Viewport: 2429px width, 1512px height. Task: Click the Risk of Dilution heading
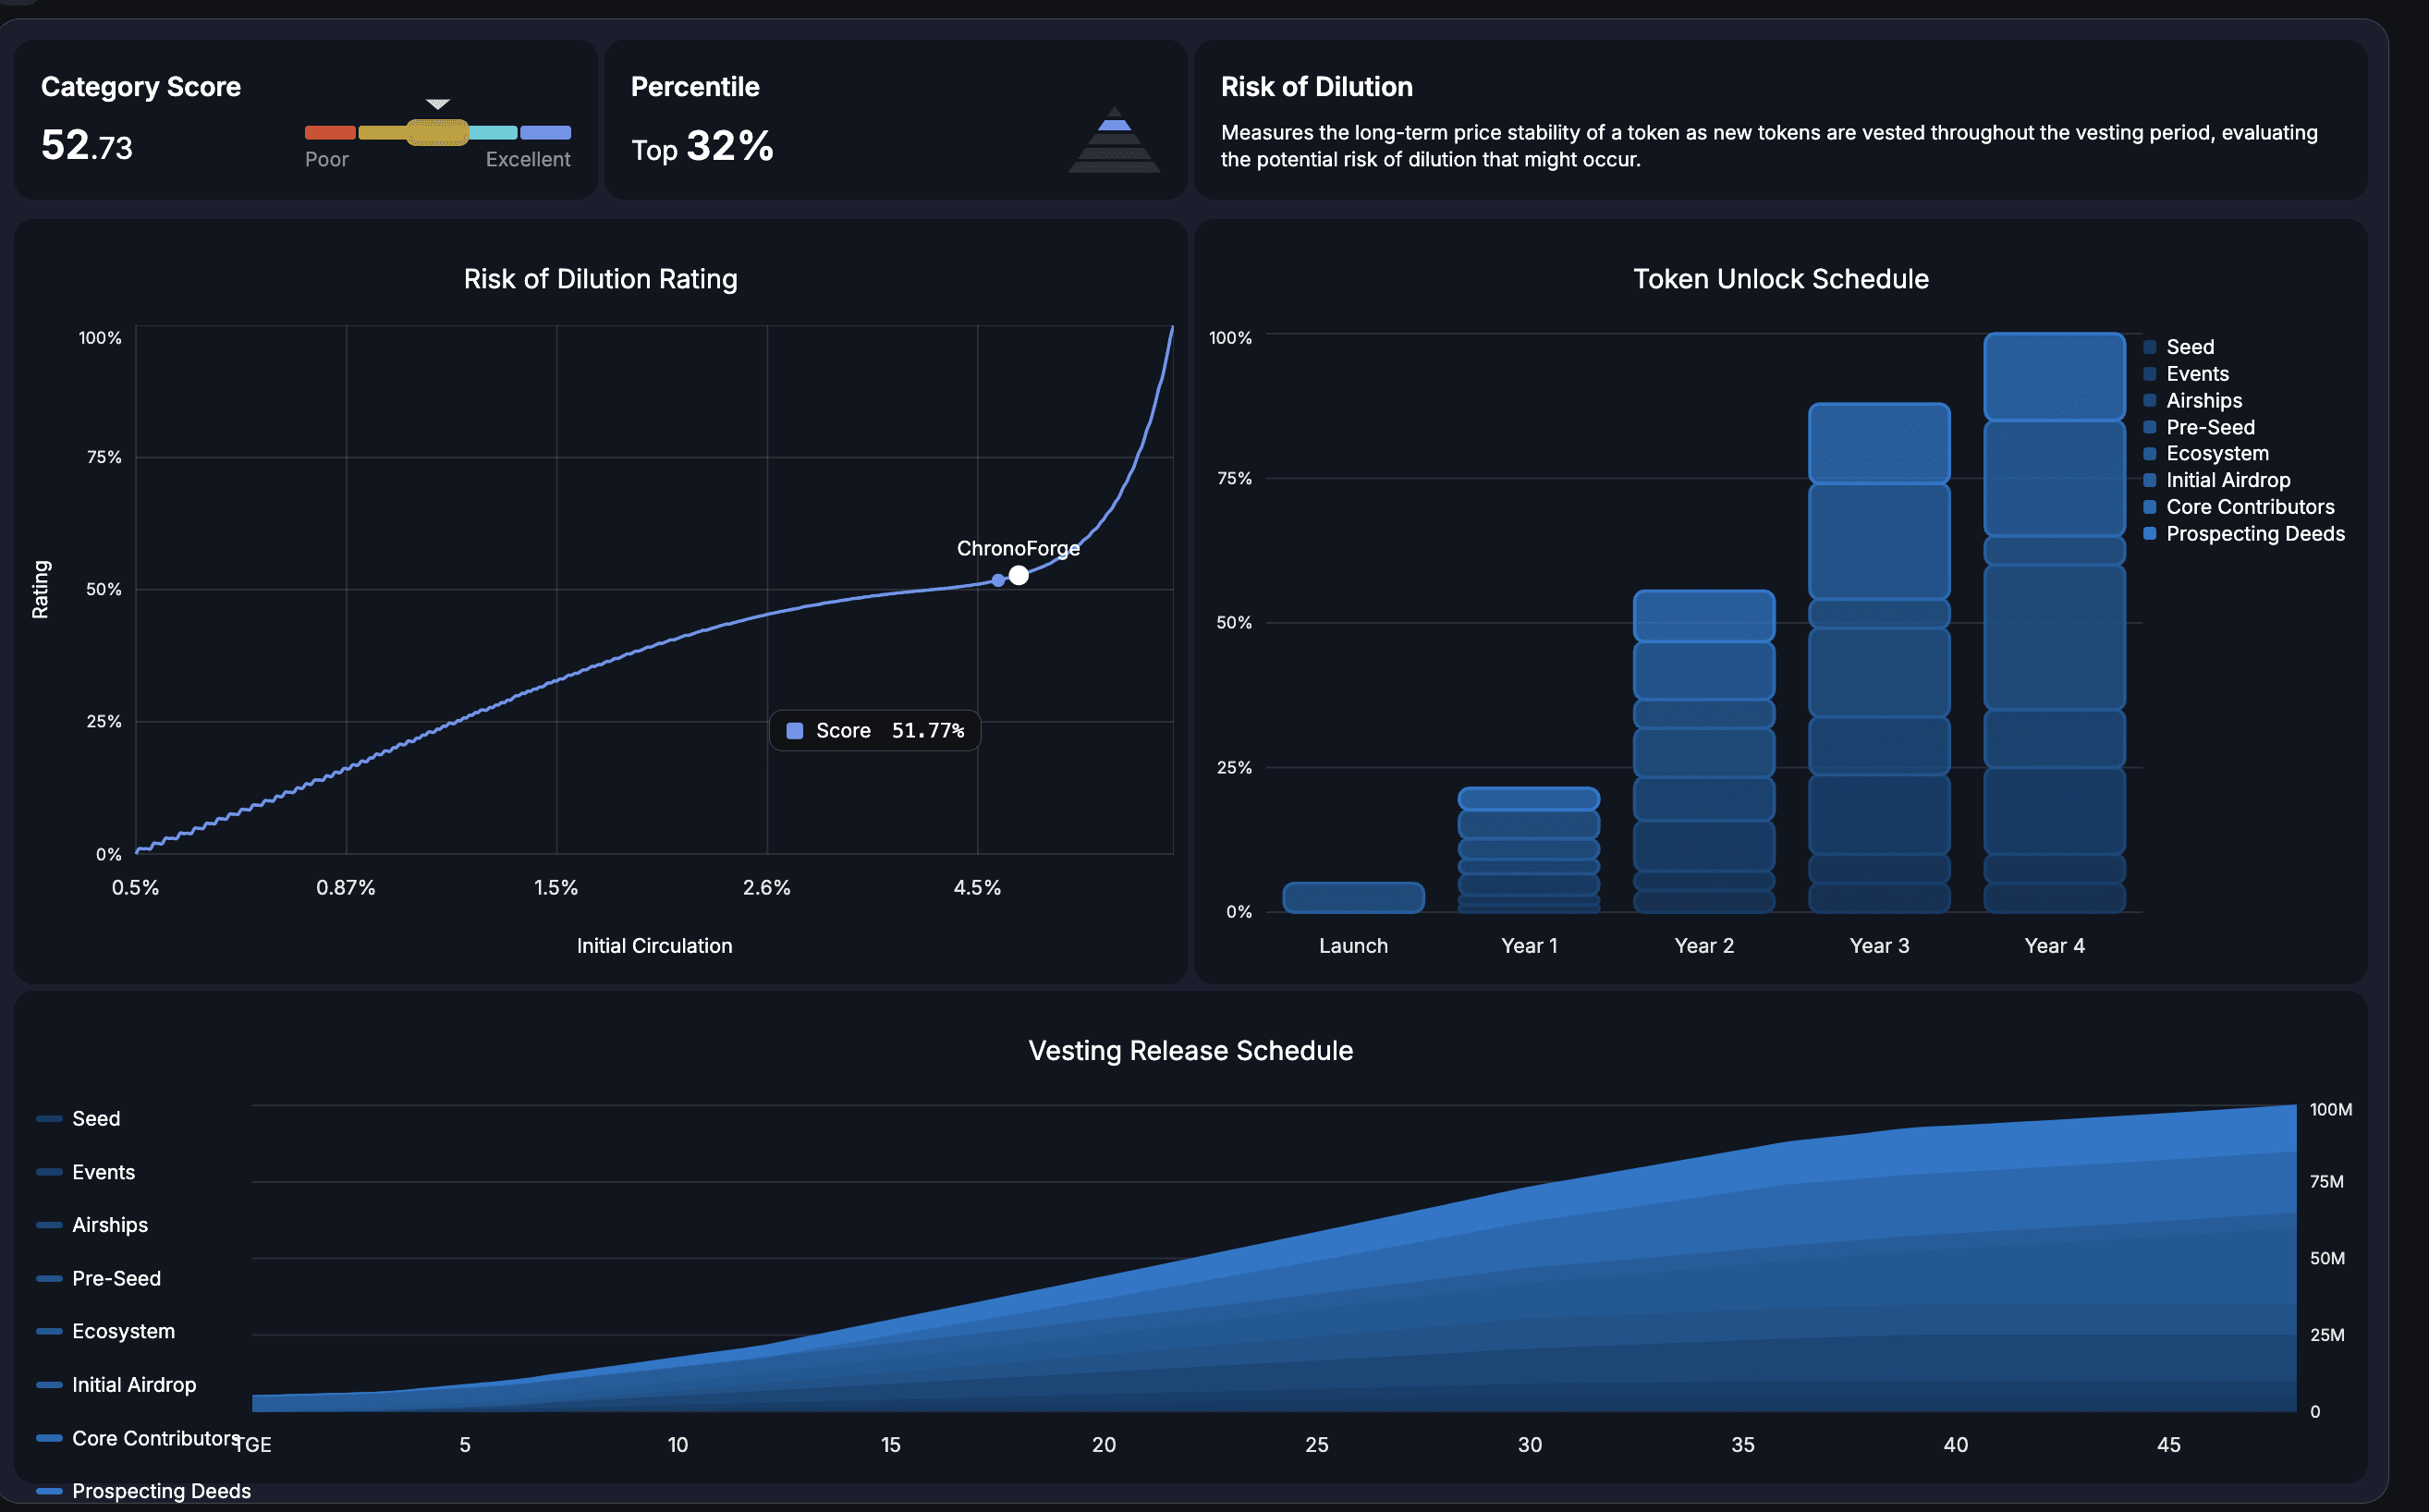pyautogui.click(x=1316, y=87)
